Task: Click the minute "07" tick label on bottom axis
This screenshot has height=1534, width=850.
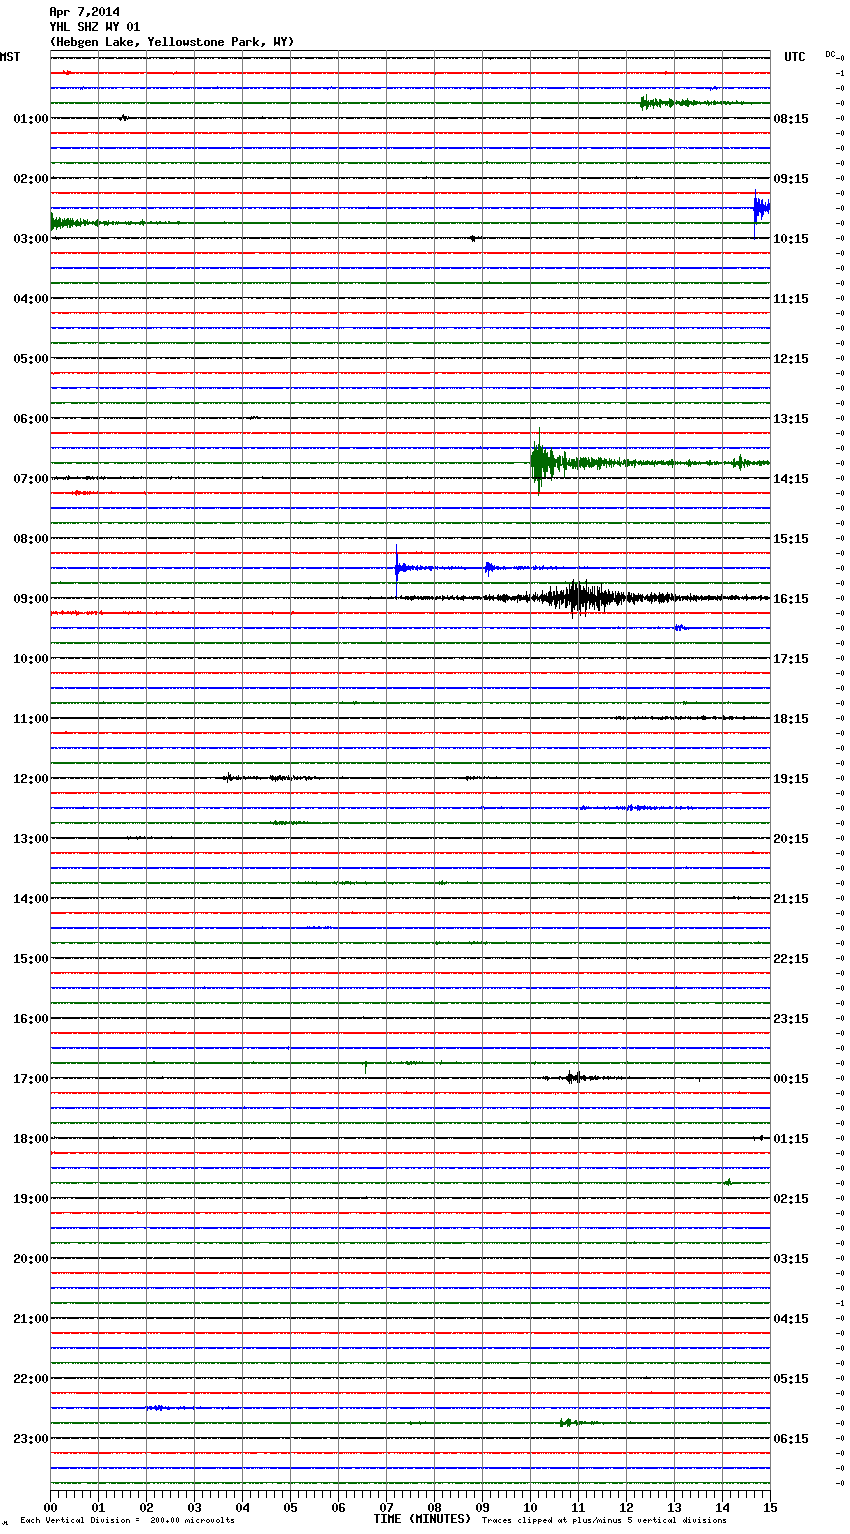Action: click(386, 1507)
